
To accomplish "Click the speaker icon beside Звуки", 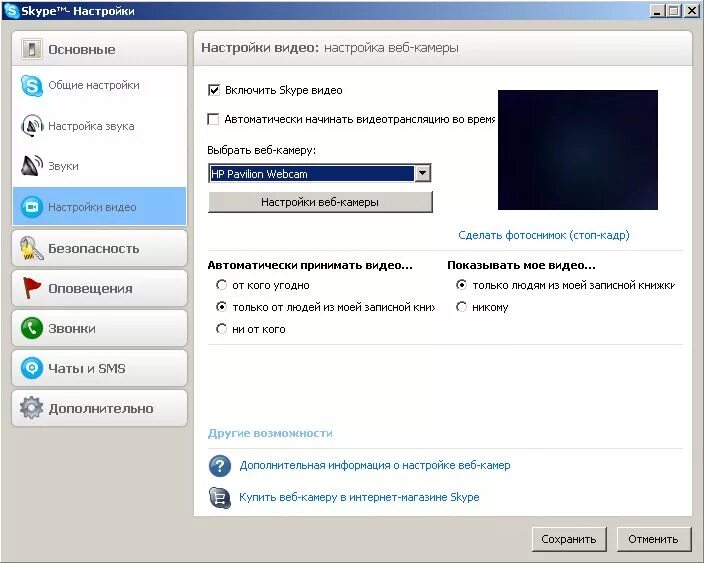I will [31, 166].
